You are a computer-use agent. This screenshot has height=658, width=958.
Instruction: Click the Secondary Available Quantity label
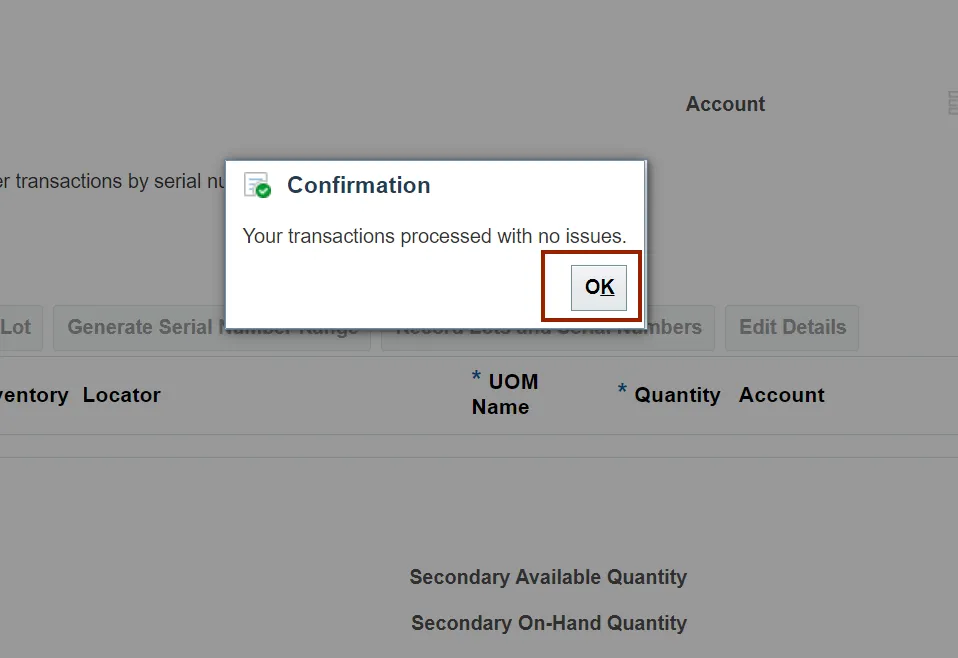(548, 577)
